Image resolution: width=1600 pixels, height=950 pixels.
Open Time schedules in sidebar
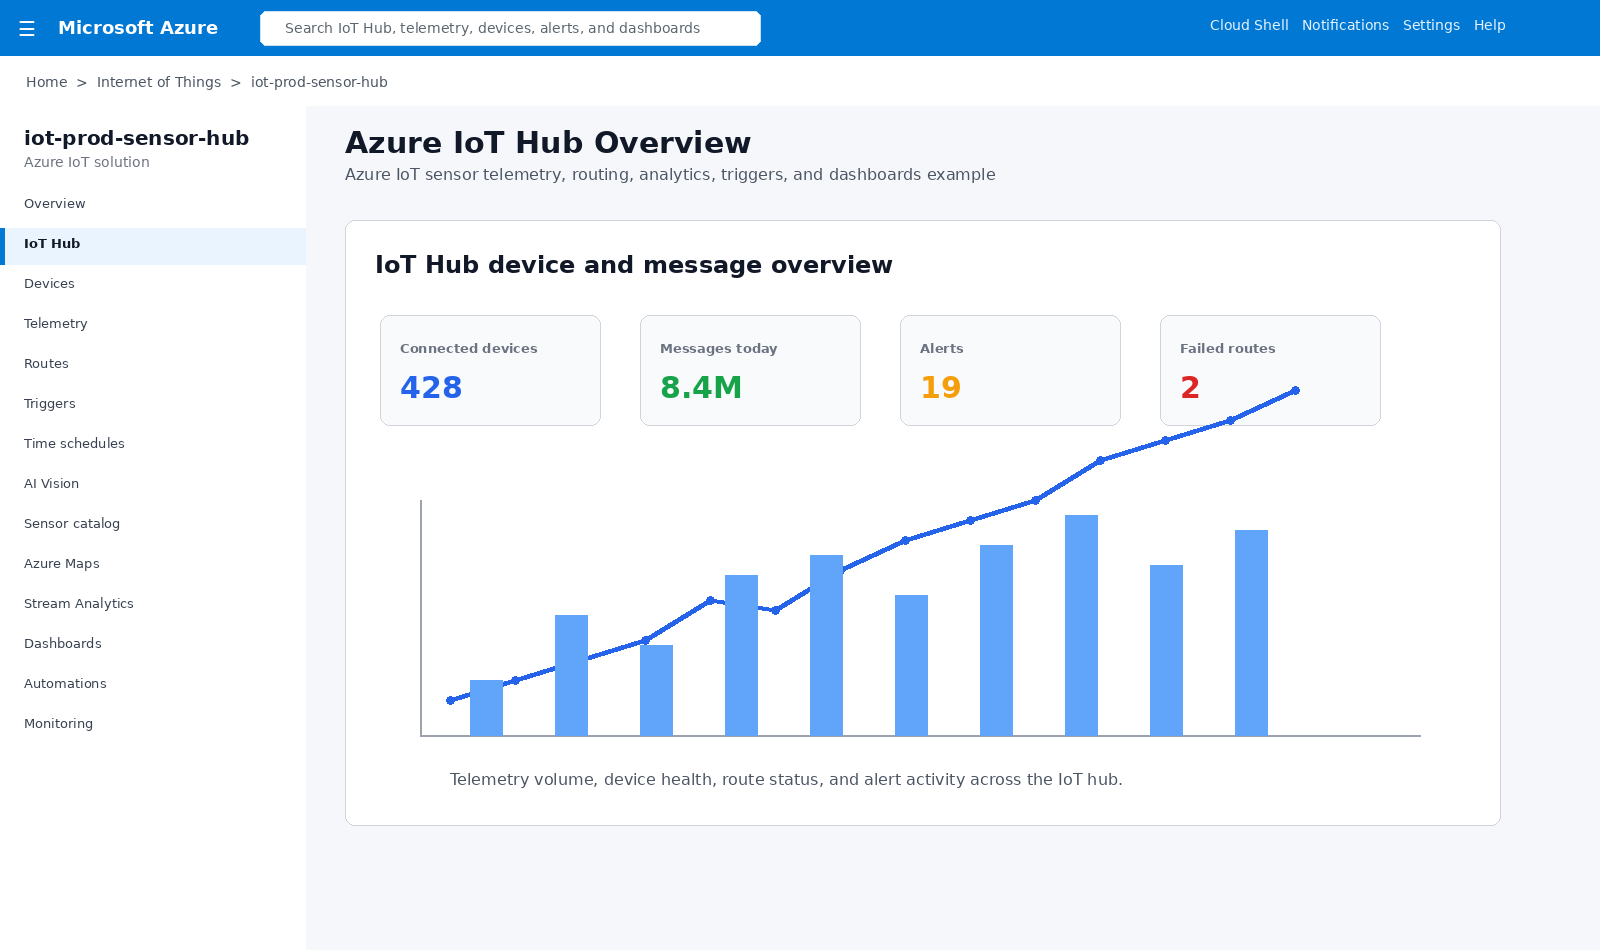point(153,444)
